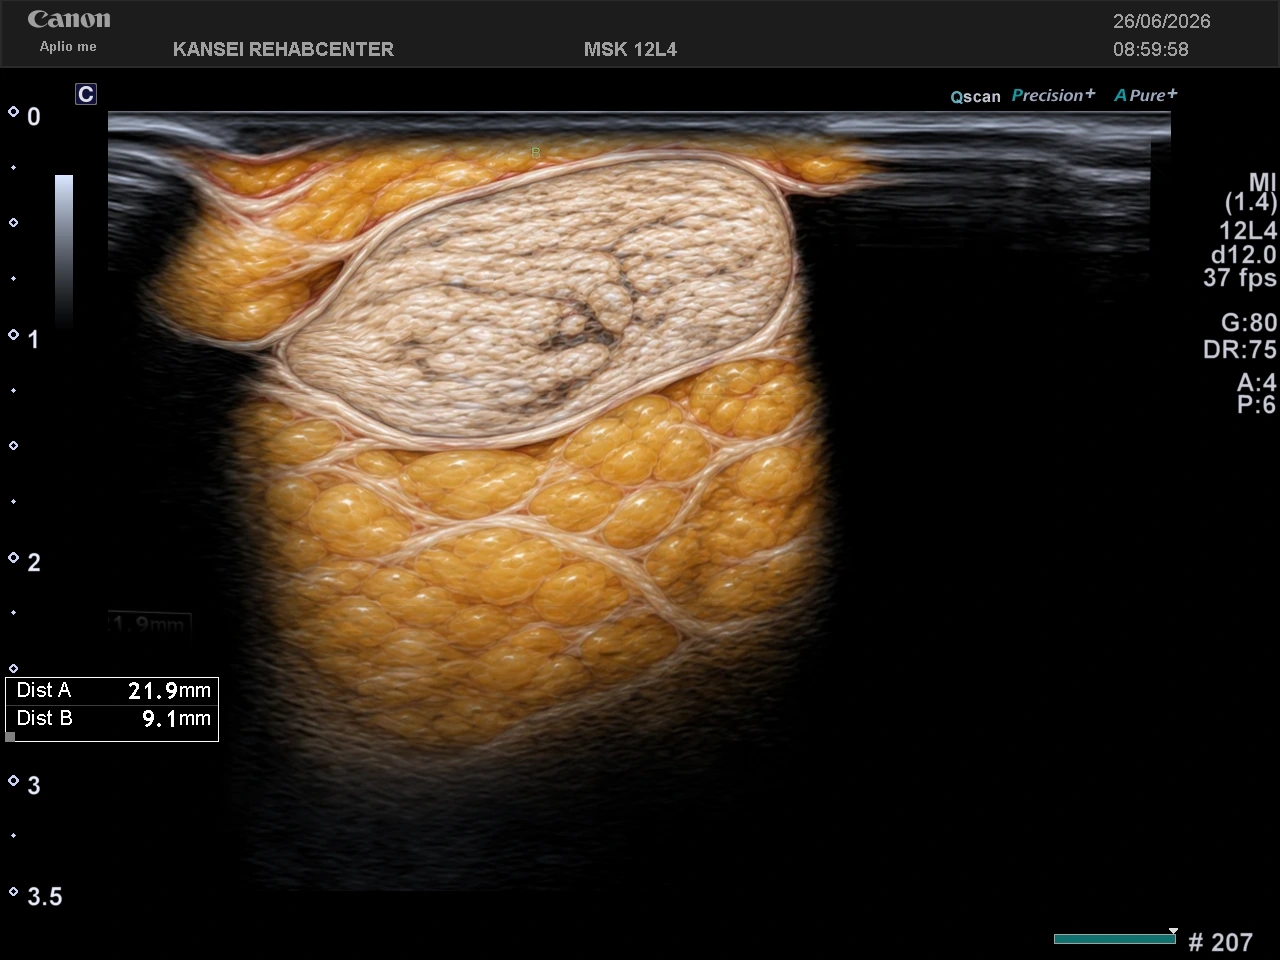
Task: Select the Dist A measurement row
Action: [112, 691]
